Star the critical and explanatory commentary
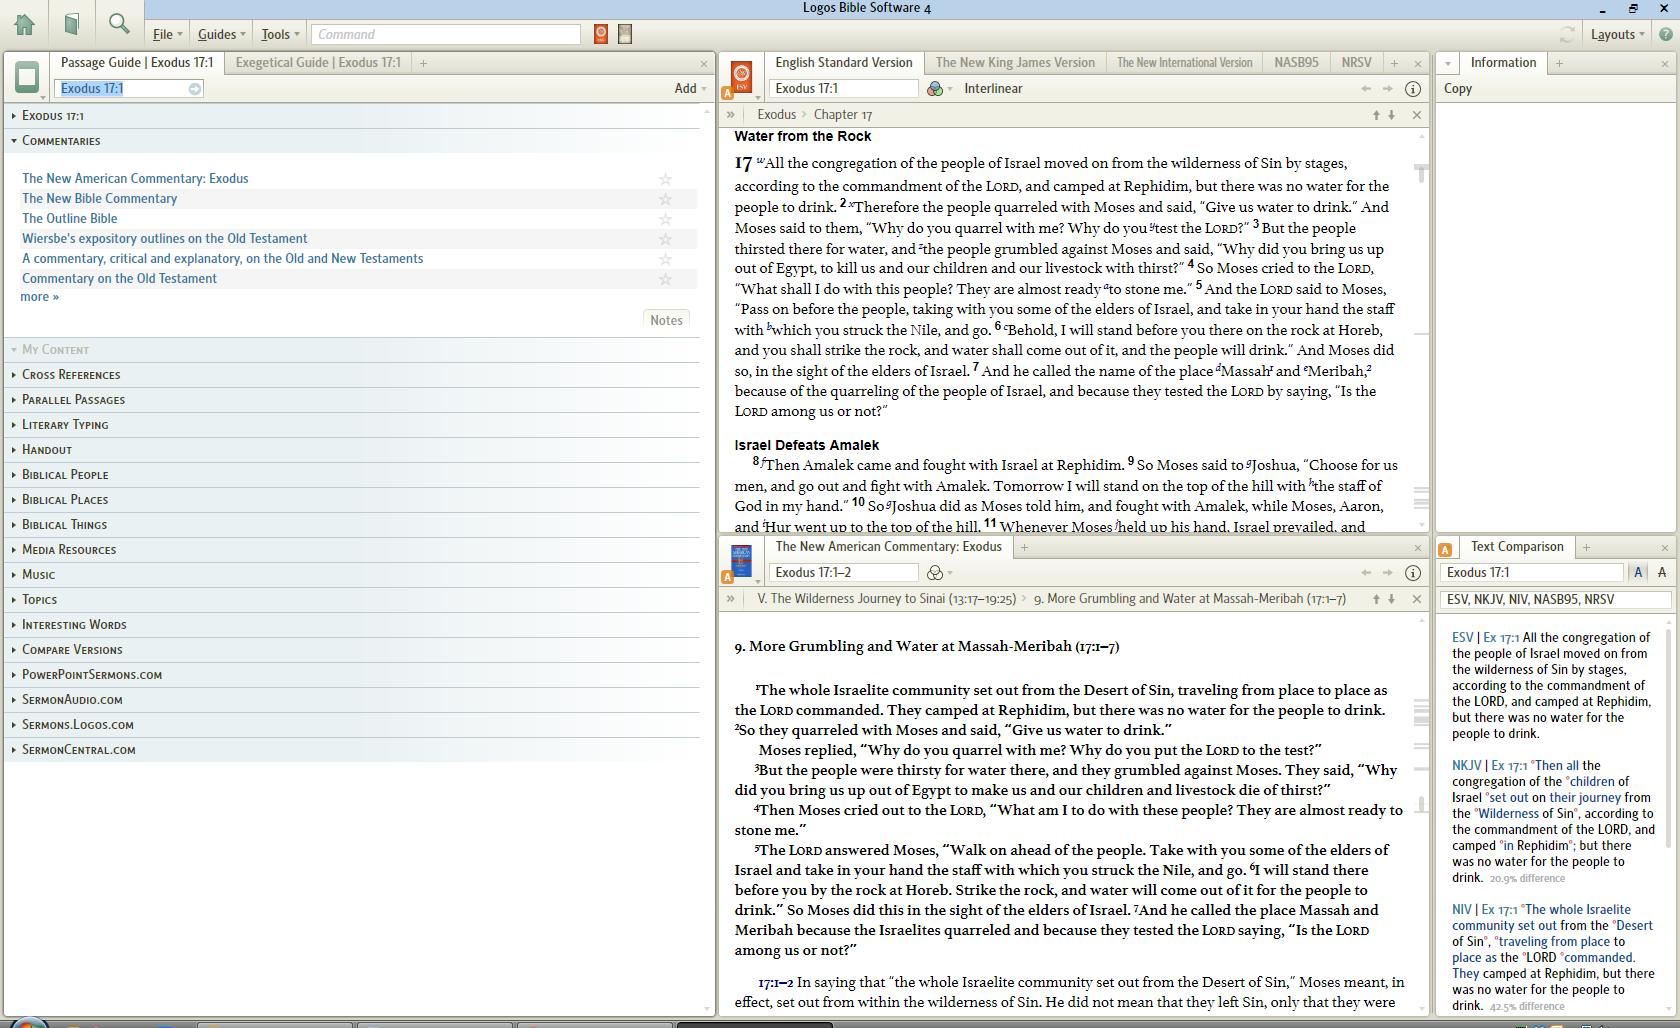The image size is (1680, 1028). coord(665,259)
